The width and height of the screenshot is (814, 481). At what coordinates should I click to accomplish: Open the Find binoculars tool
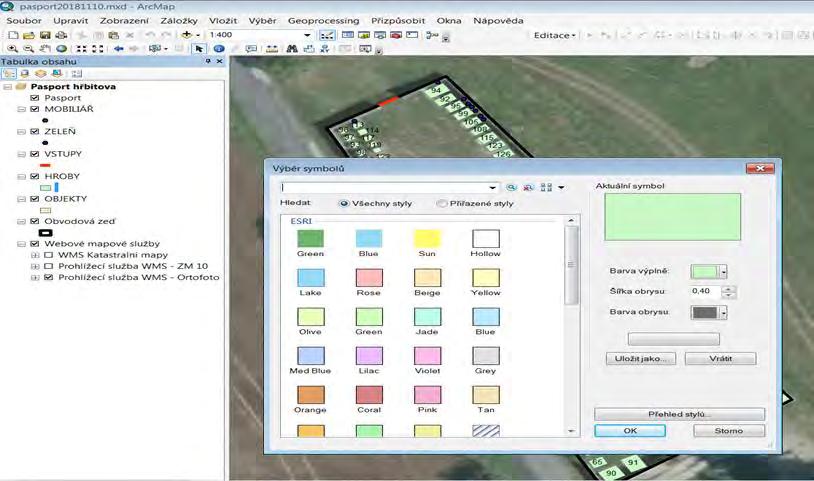point(292,49)
